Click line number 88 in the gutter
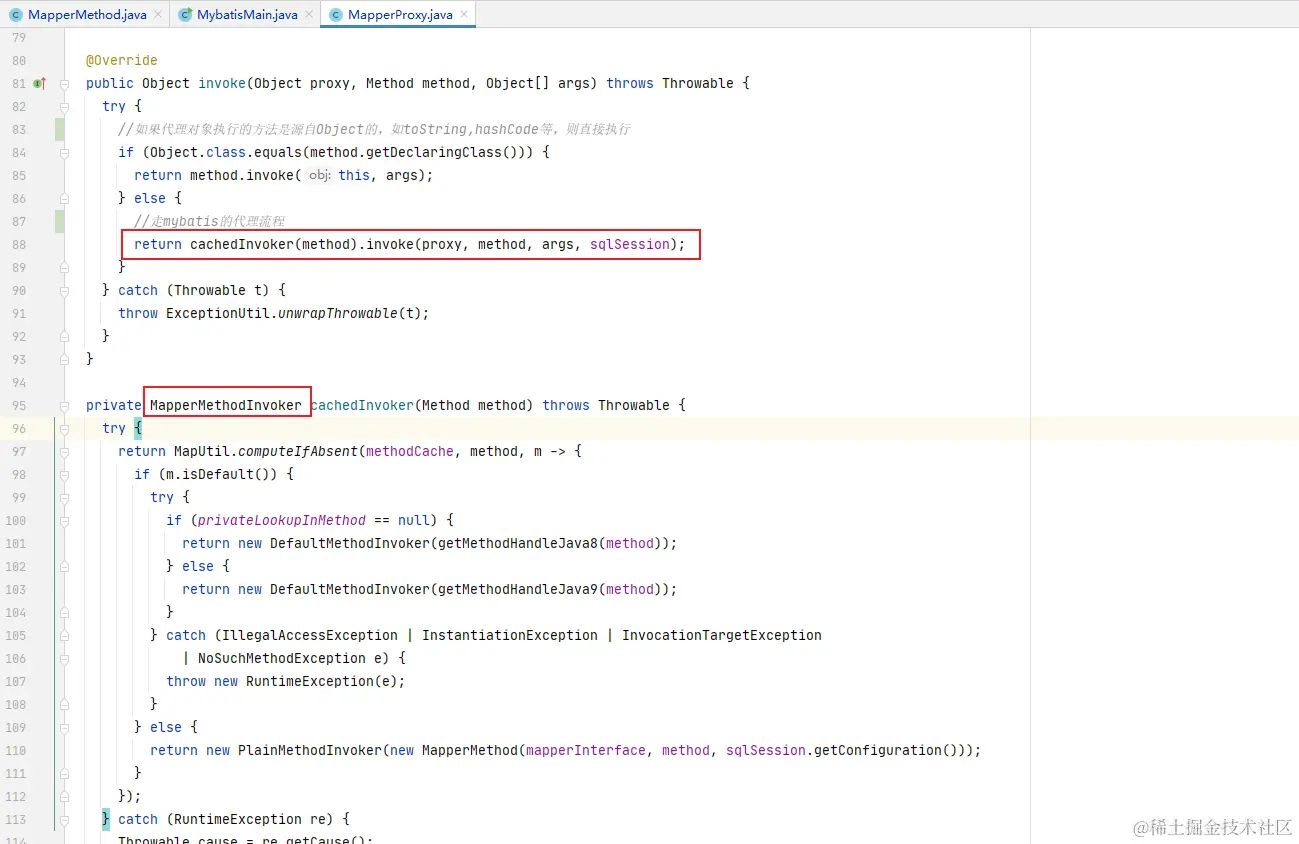Viewport: 1299px width, 844px height. (x=19, y=244)
